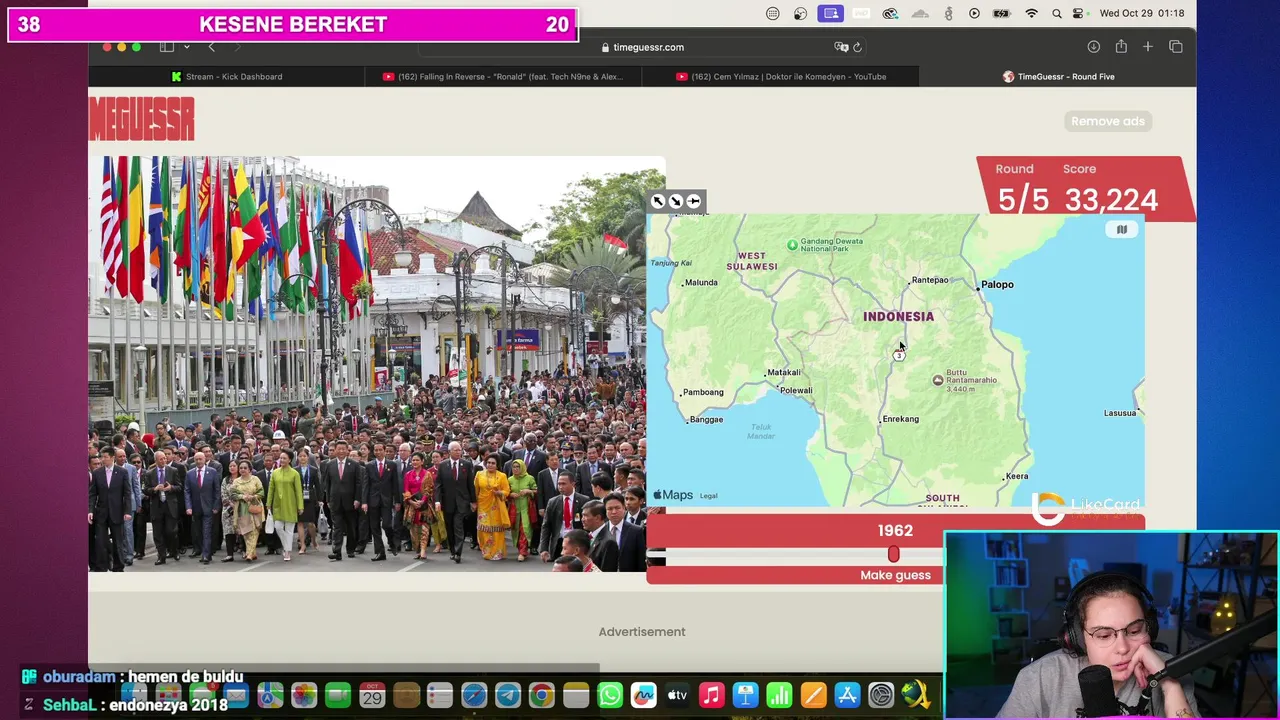Viewport: 1280px width, 720px height.
Task: Open App Store from the Dock
Action: (847, 695)
